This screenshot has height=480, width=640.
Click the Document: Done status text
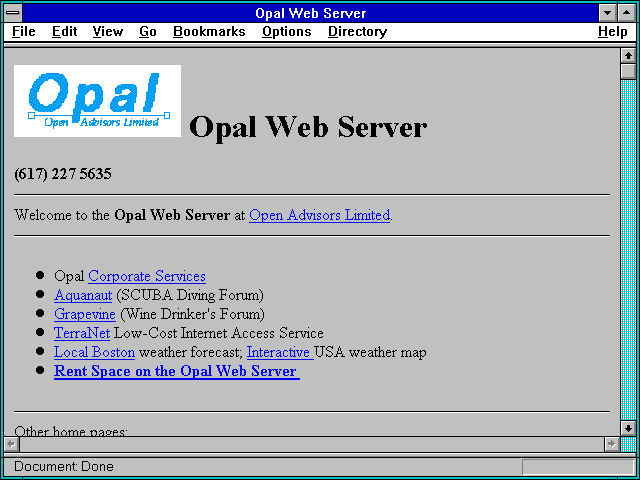64,466
